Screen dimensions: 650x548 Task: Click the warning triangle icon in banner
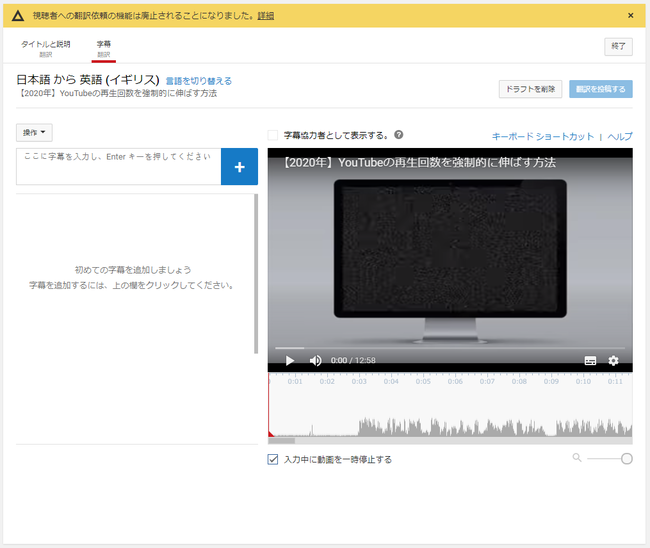(x=18, y=16)
